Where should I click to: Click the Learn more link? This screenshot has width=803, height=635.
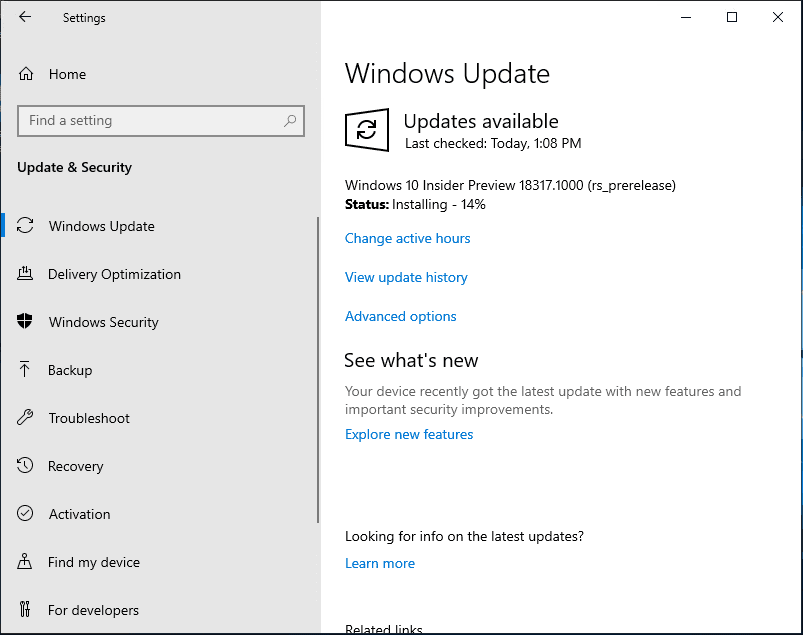(x=380, y=563)
